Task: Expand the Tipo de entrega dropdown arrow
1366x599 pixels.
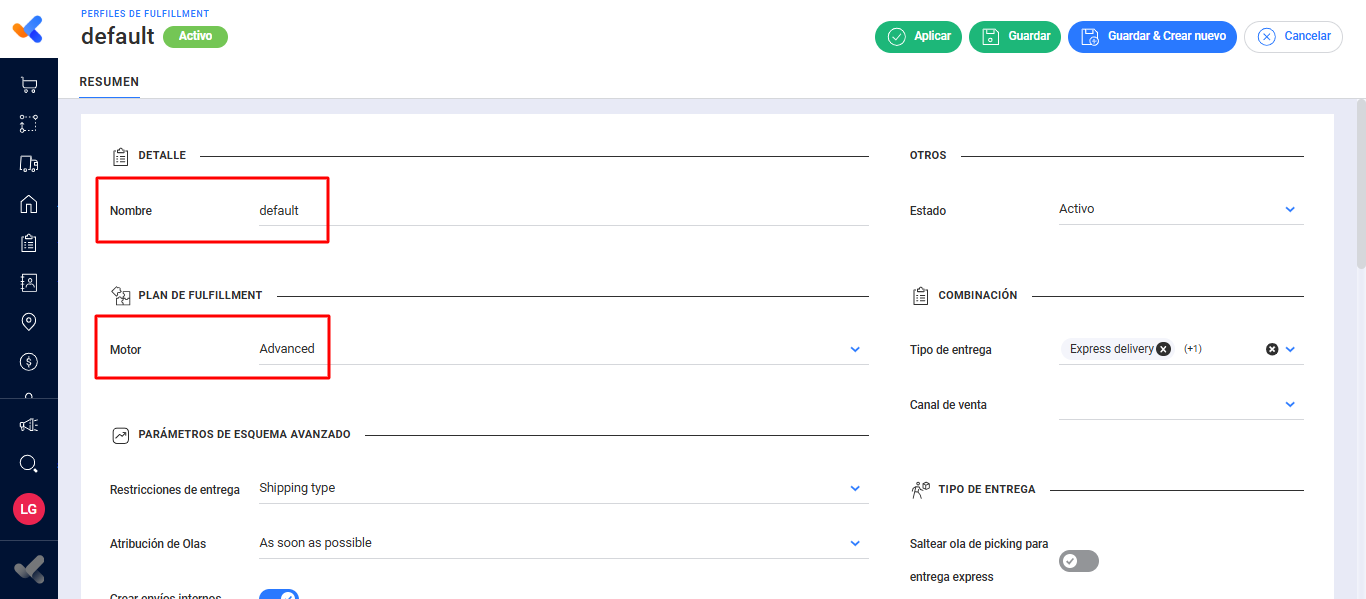Action: pyautogui.click(x=1290, y=349)
